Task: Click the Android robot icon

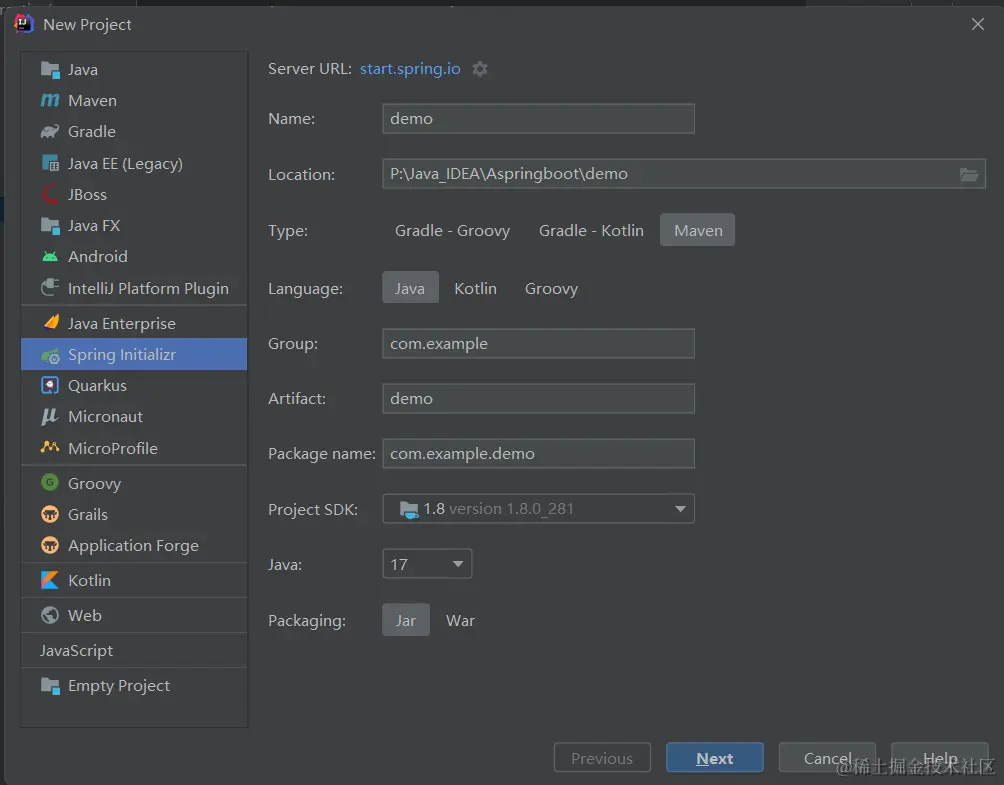Action: 50,257
